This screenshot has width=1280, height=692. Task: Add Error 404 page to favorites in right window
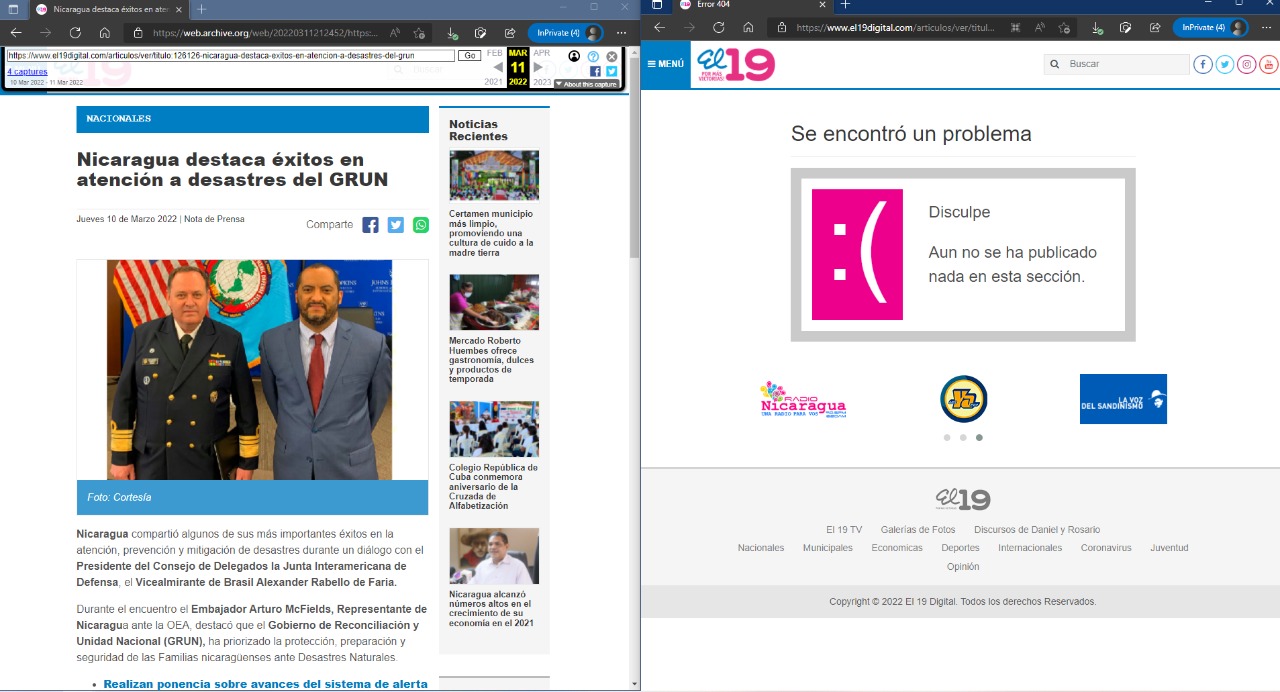[1064, 27]
